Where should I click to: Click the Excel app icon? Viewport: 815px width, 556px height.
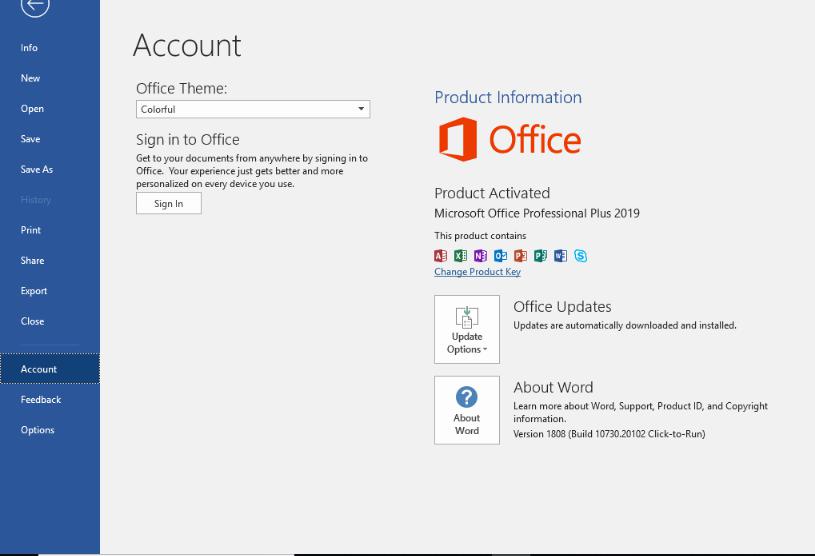click(461, 256)
